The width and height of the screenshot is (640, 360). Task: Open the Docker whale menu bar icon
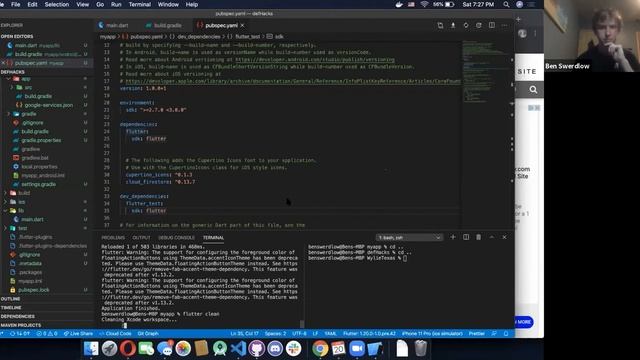click(399, 4)
